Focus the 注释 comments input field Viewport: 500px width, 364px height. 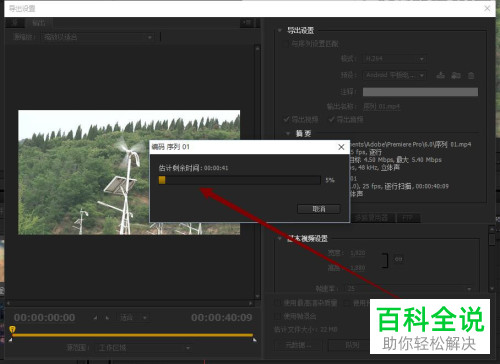pos(420,92)
